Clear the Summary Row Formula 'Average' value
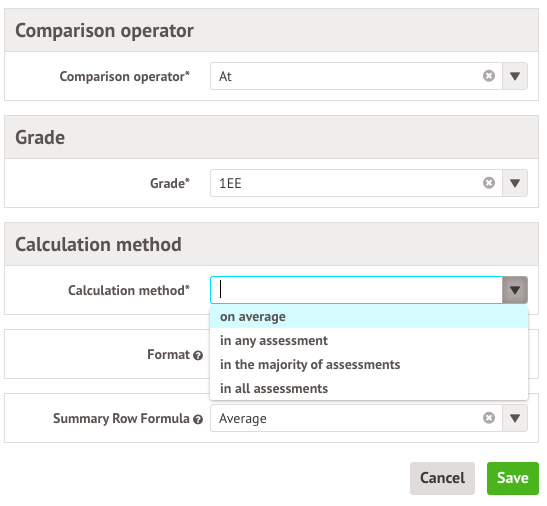The height and width of the screenshot is (506, 547). [489, 418]
